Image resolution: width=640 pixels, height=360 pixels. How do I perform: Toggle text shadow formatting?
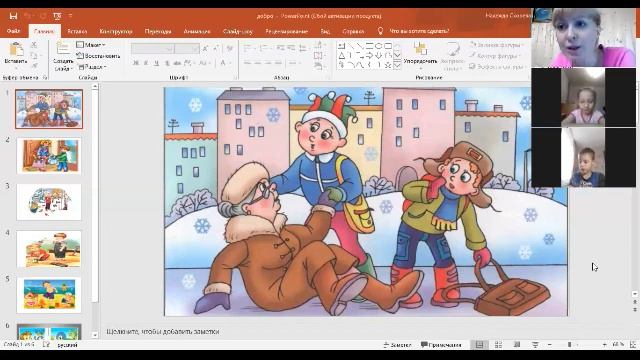pos(167,63)
